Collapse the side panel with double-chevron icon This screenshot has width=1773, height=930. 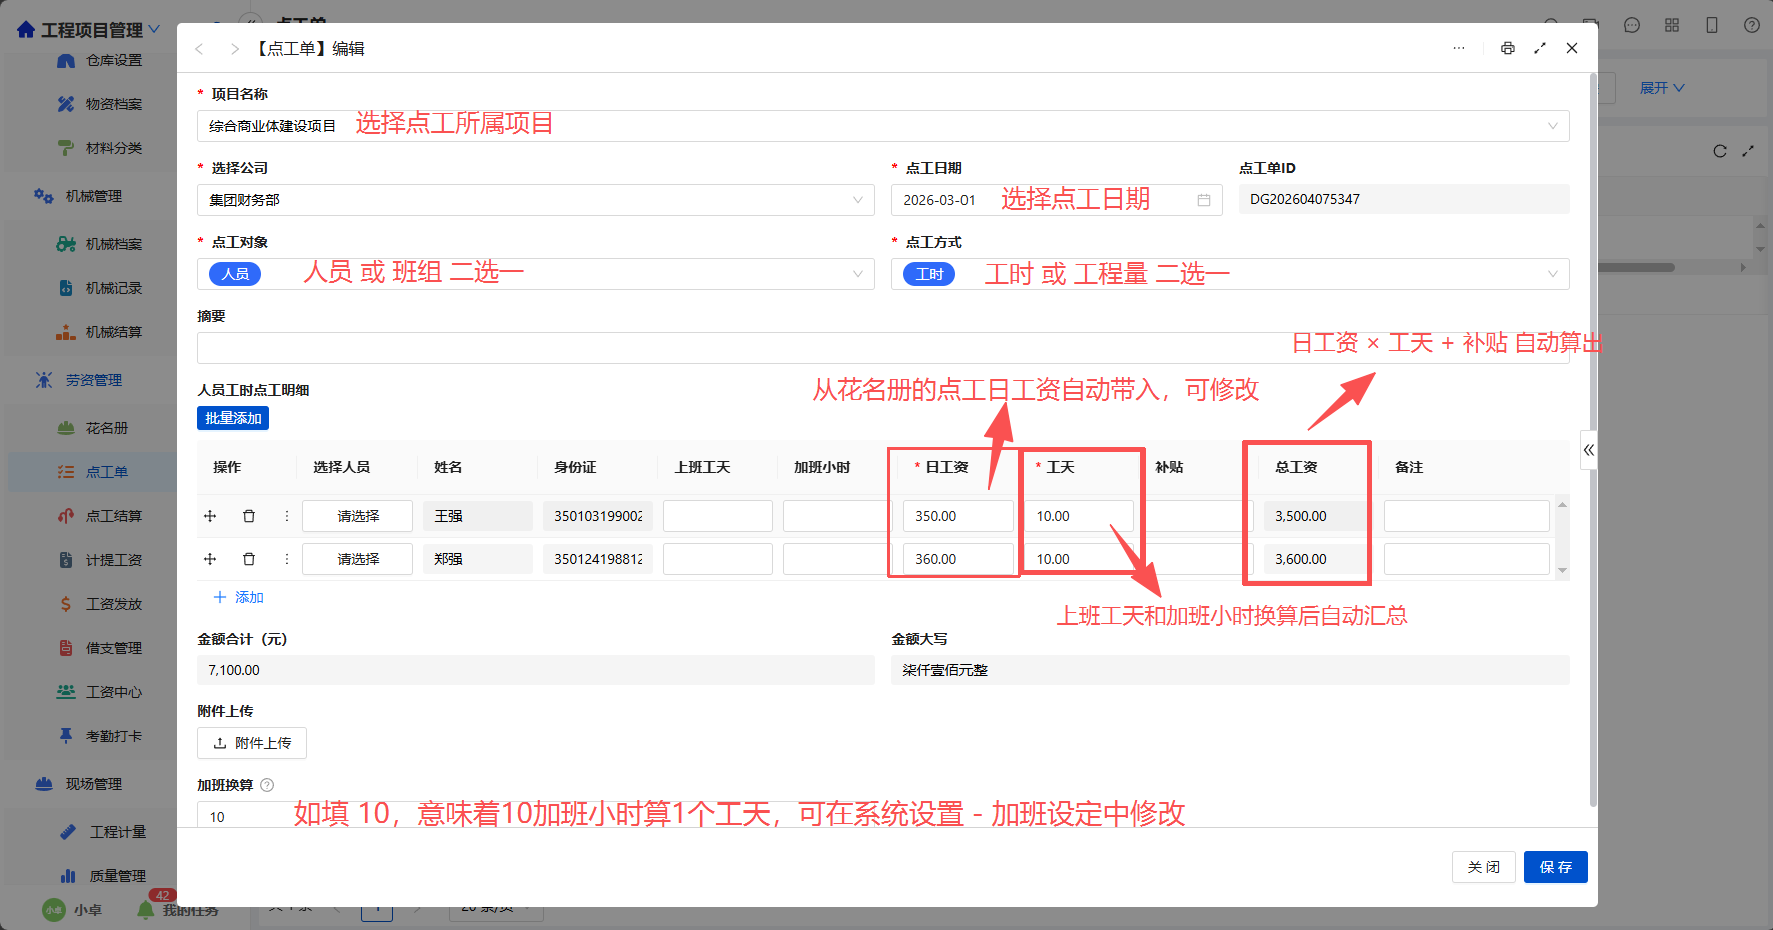click(1589, 450)
